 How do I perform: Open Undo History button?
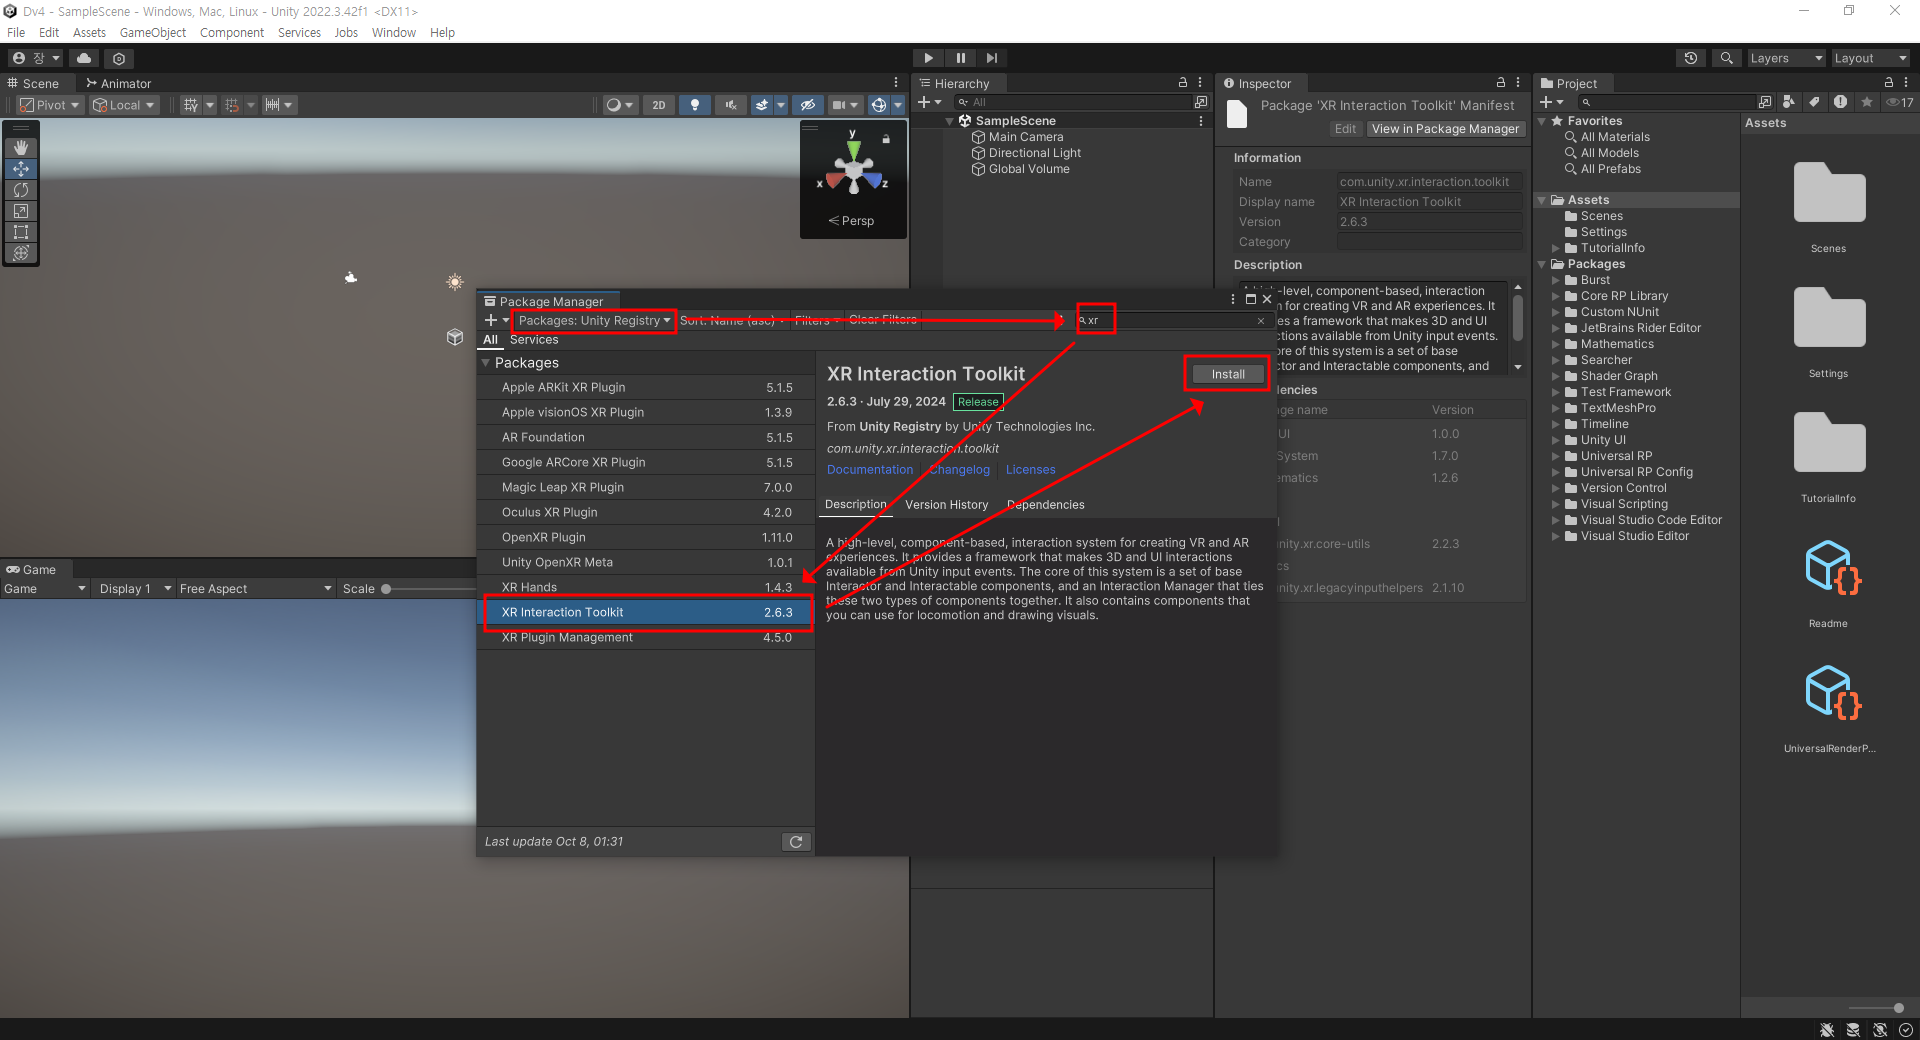click(1691, 58)
